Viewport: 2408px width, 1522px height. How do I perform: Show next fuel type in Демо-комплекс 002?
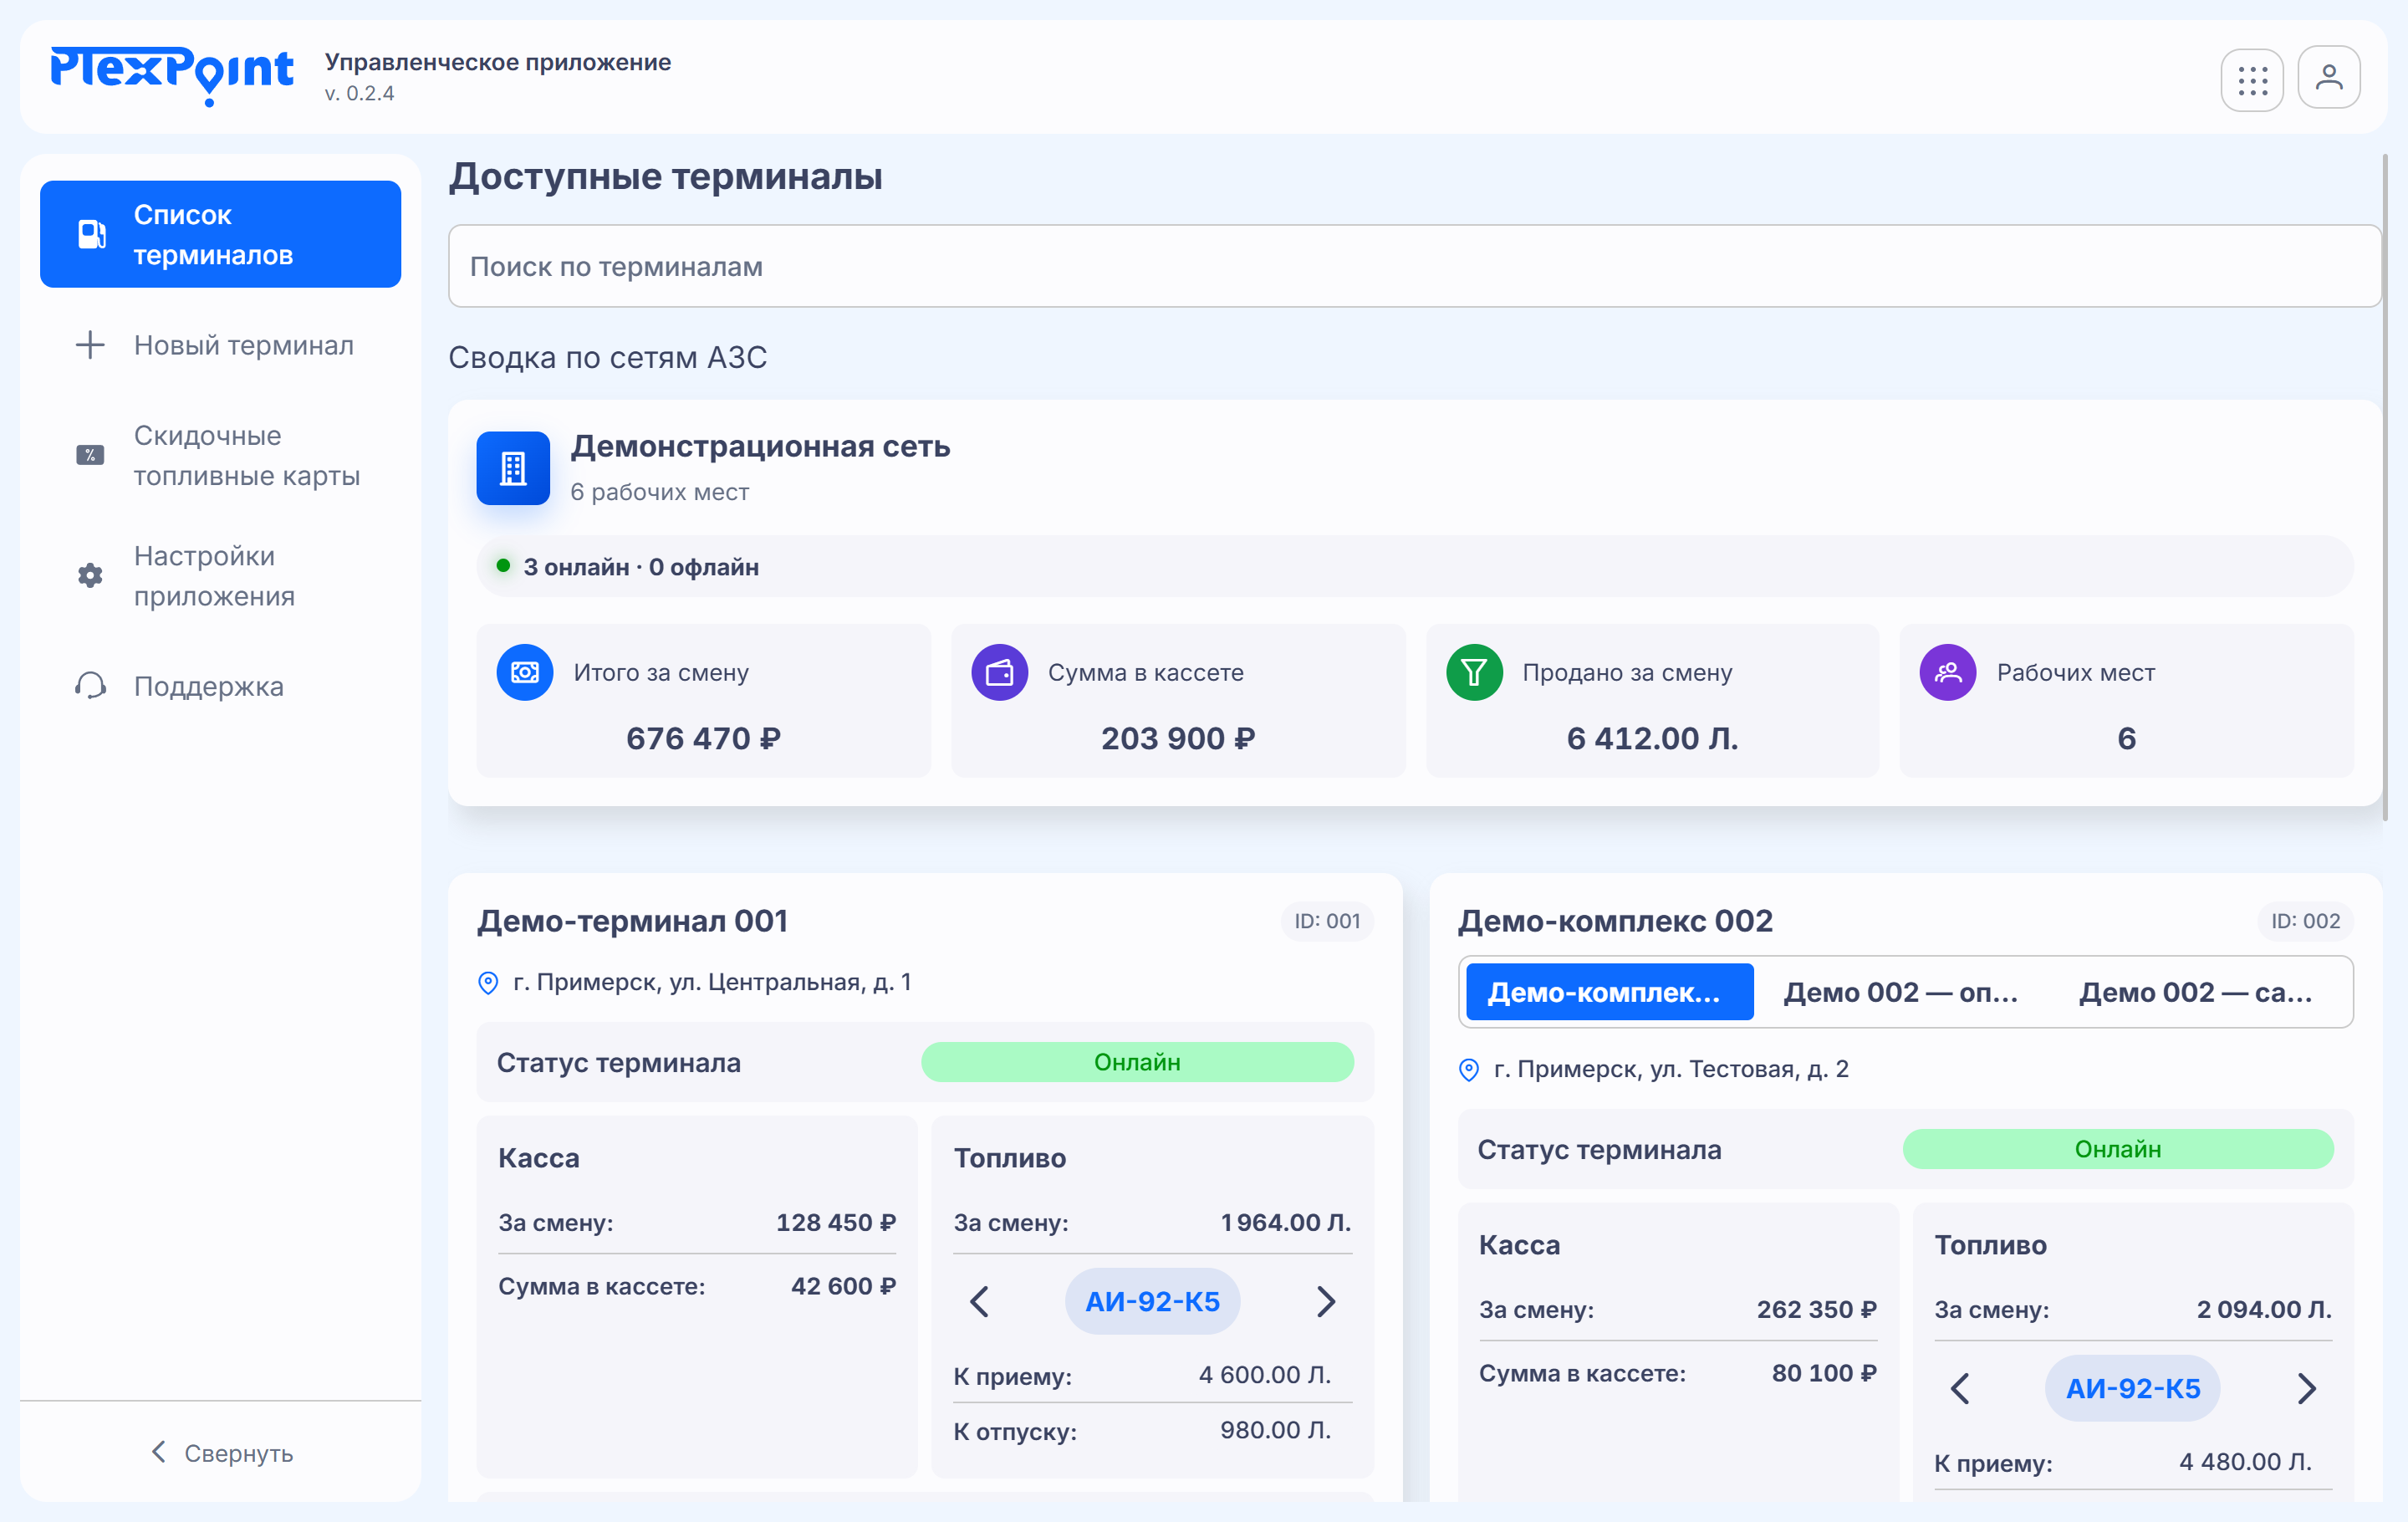pyautogui.click(x=2307, y=1388)
